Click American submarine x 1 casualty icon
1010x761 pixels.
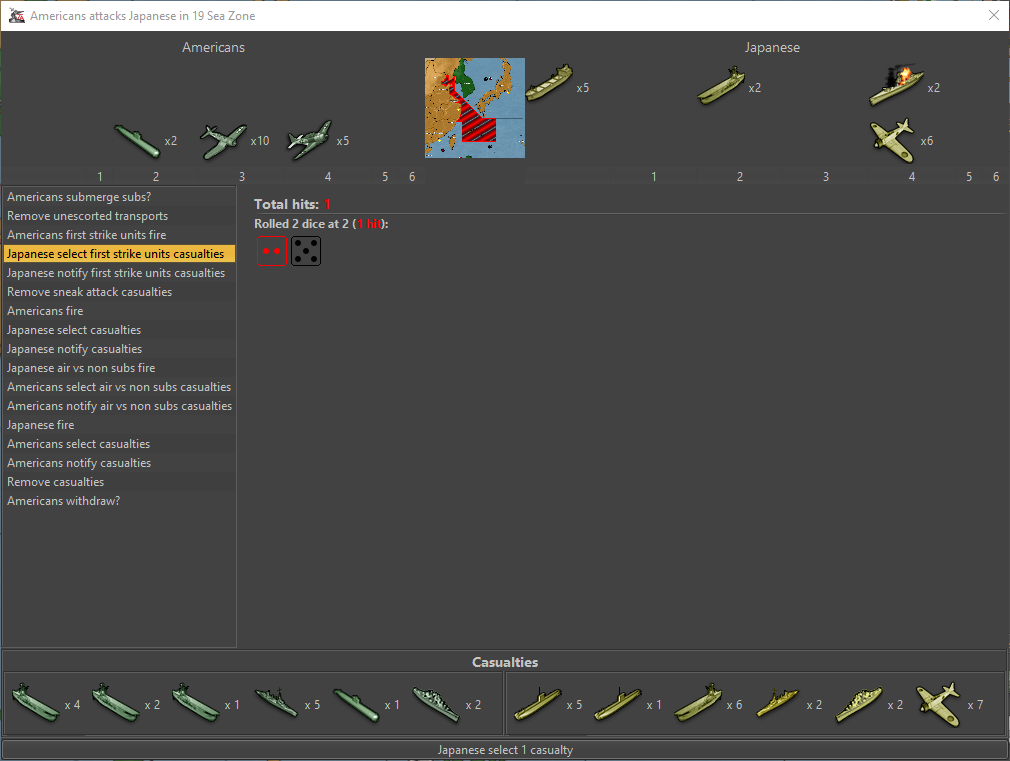[x=356, y=704]
